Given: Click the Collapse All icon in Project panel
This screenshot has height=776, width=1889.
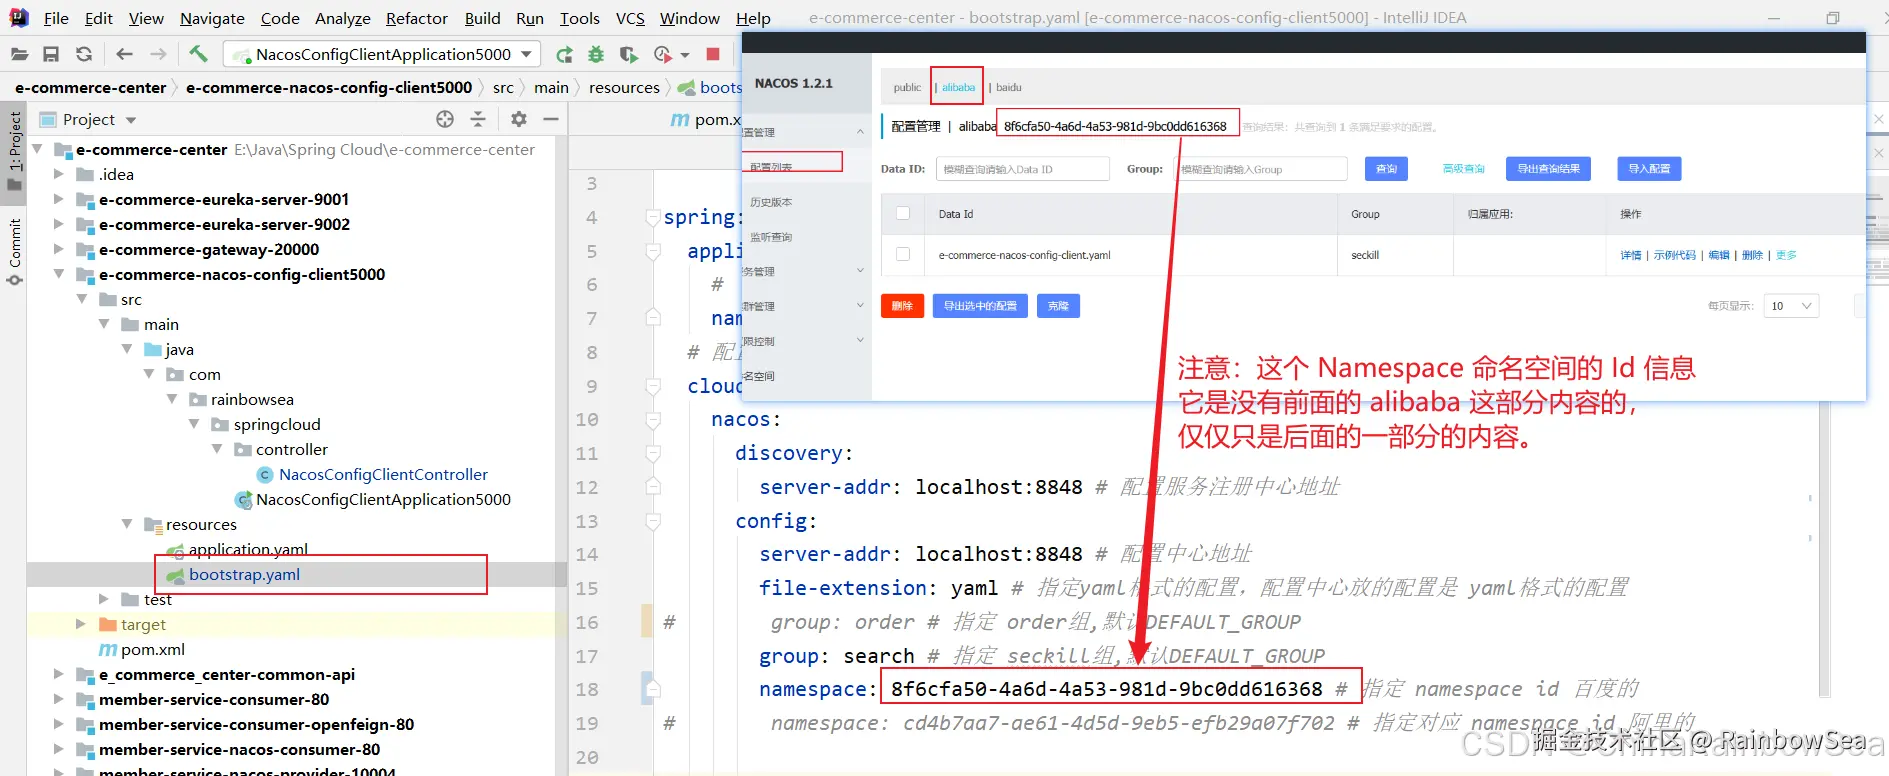Looking at the screenshot, I should point(478,119).
